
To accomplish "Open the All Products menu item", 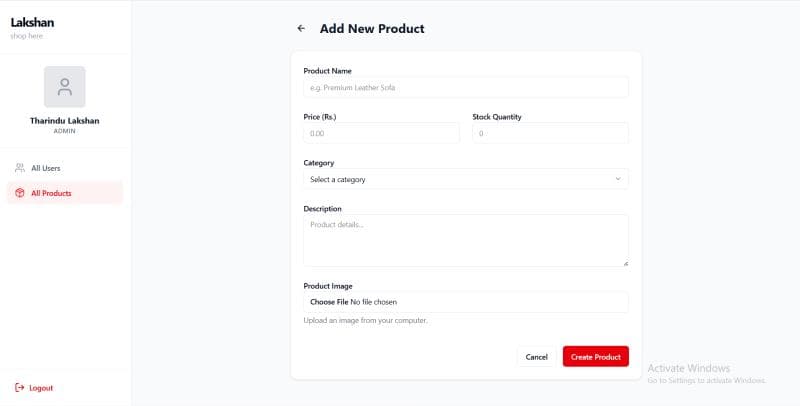I will (x=65, y=193).
